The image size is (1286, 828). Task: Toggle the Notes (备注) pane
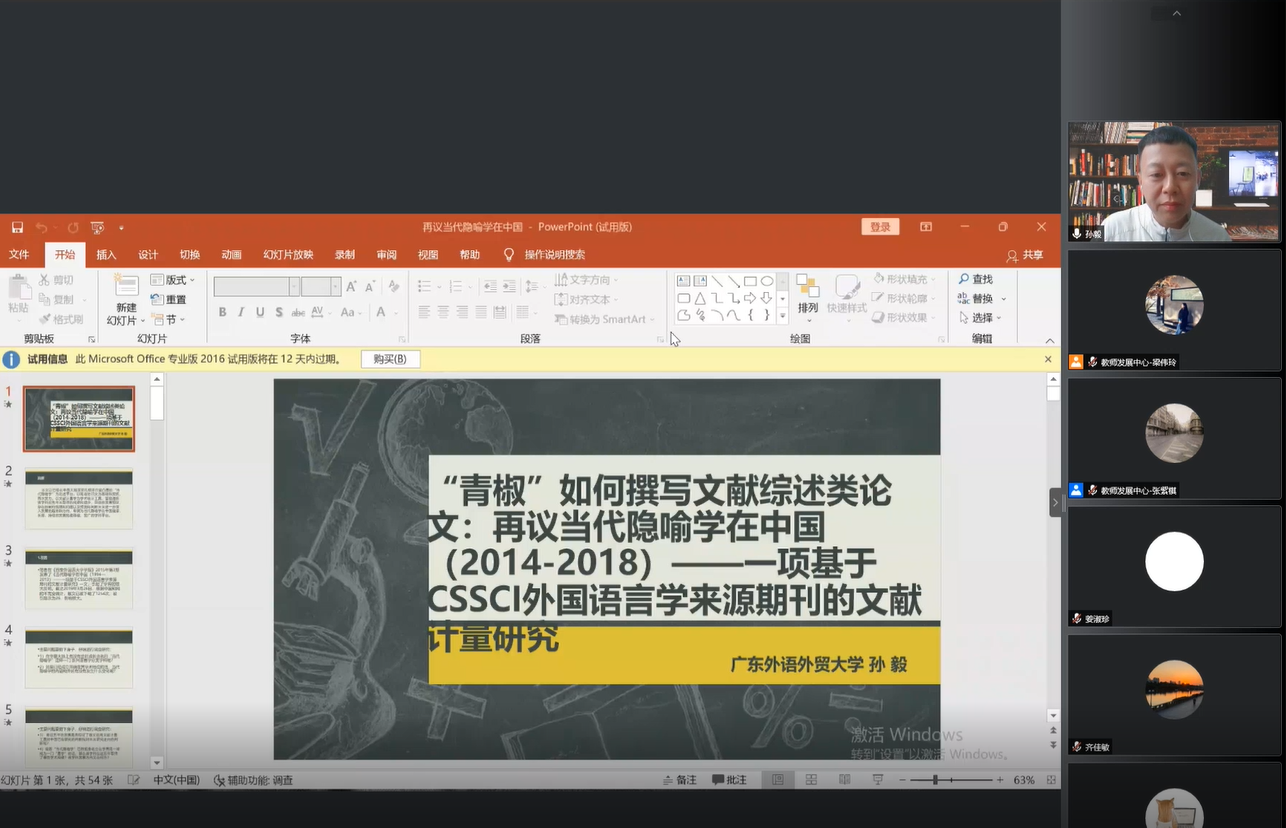pos(680,780)
